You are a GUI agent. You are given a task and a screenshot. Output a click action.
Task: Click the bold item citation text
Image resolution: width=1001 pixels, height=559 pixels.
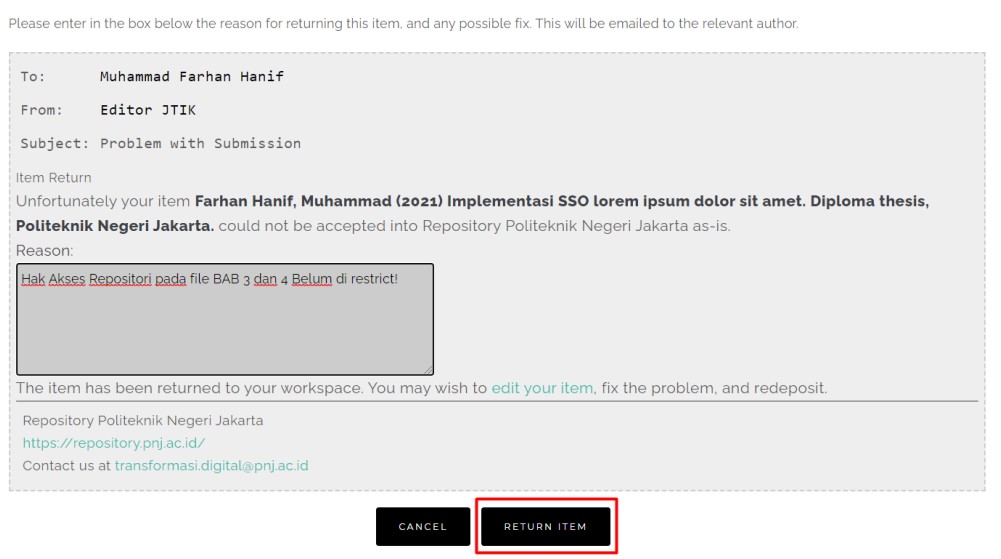[x=560, y=202]
